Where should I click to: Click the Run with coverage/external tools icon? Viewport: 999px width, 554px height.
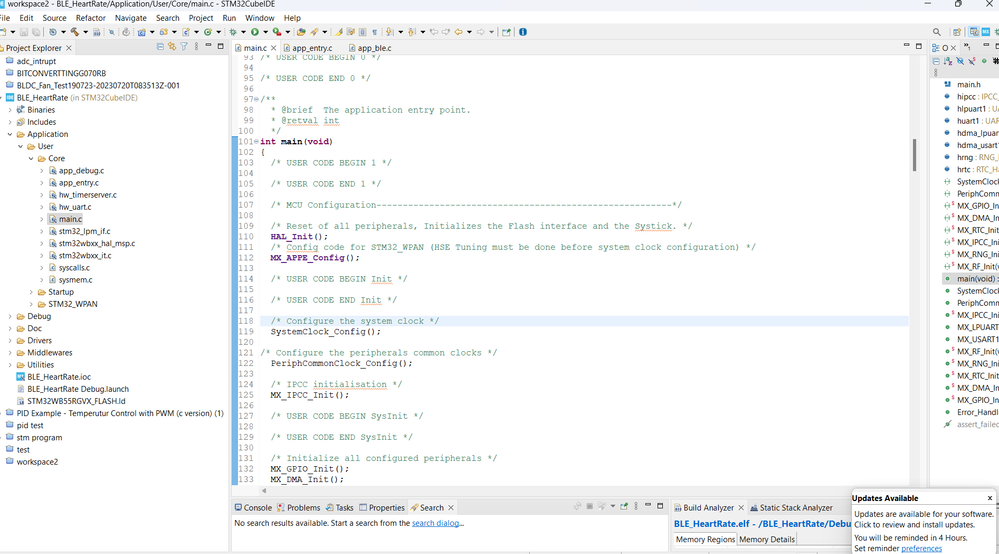pos(277,32)
